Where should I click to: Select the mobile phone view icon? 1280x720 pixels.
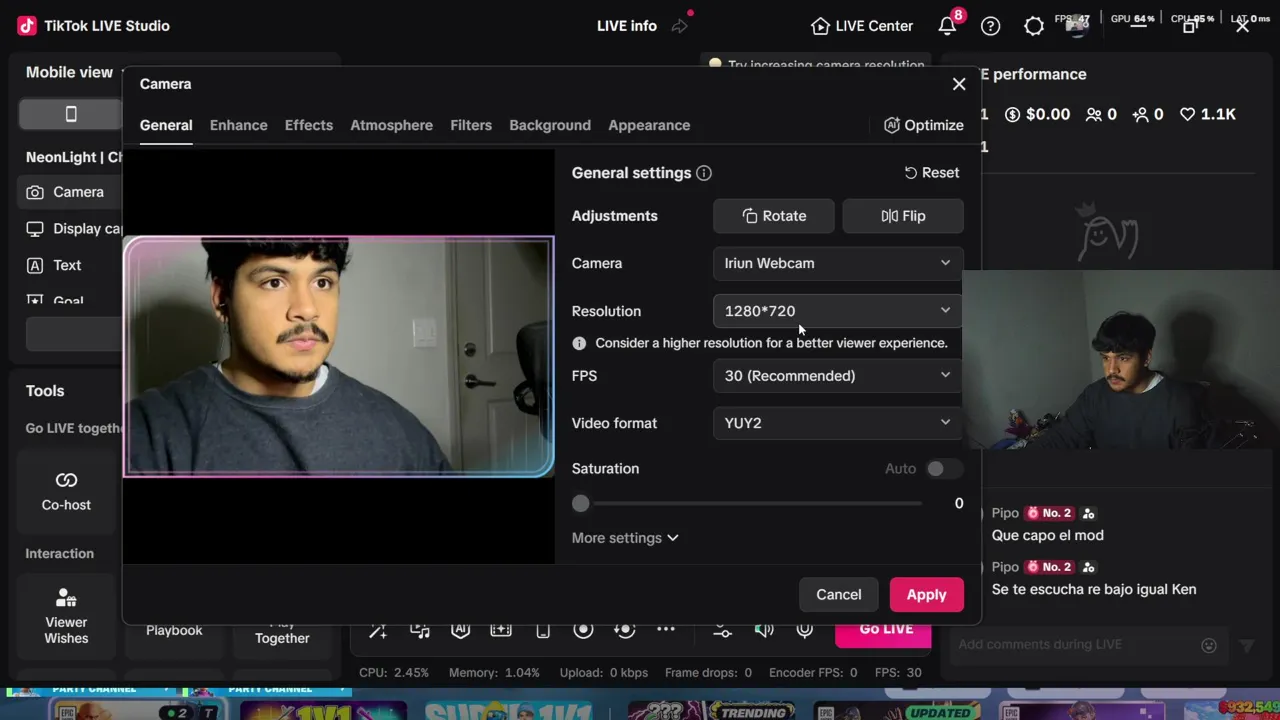coord(71,114)
